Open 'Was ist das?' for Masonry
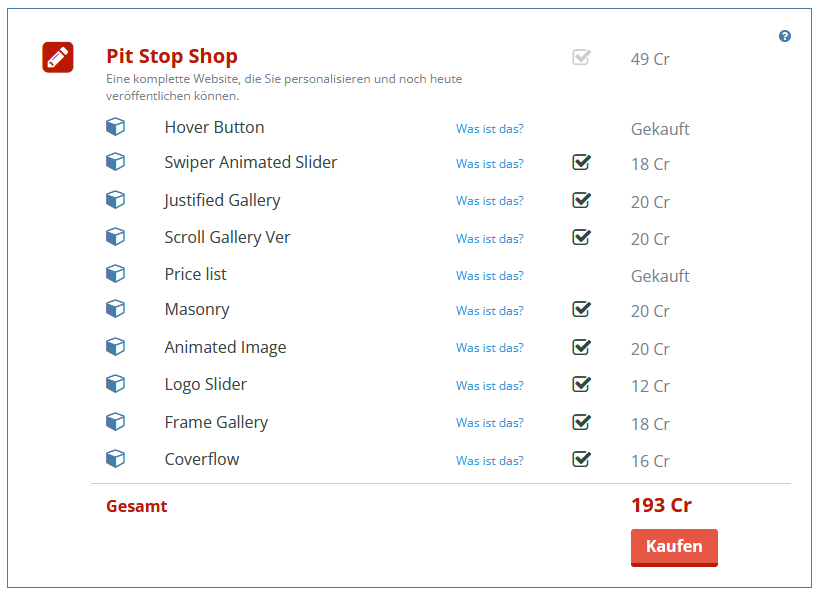 pos(490,311)
